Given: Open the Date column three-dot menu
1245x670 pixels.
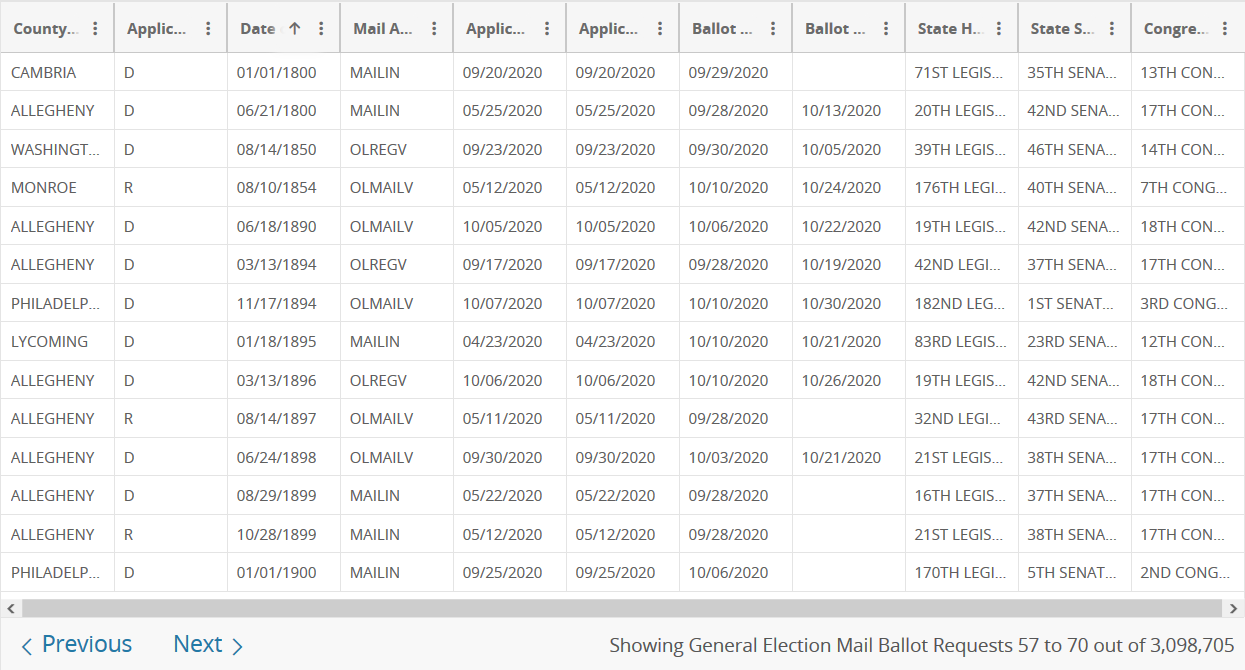Looking at the screenshot, I should pos(321,29).
